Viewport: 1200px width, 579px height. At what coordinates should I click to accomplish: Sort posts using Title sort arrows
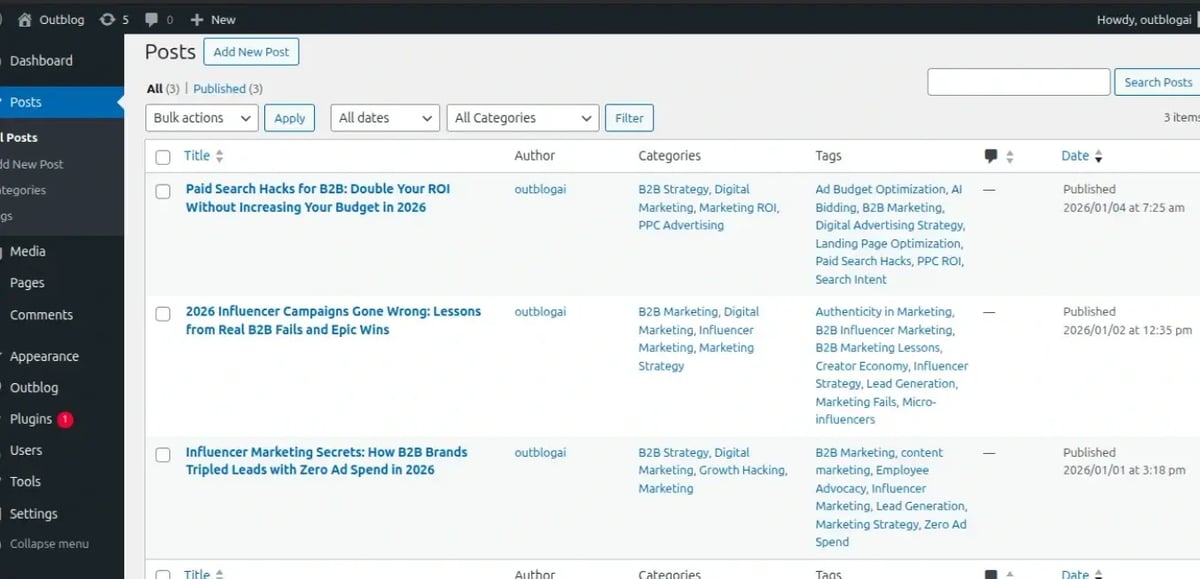220,156
